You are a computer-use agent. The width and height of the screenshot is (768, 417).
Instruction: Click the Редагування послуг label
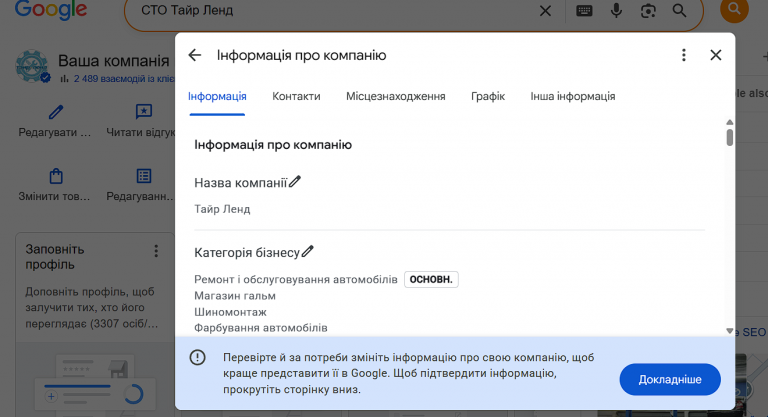coord(140,196)
